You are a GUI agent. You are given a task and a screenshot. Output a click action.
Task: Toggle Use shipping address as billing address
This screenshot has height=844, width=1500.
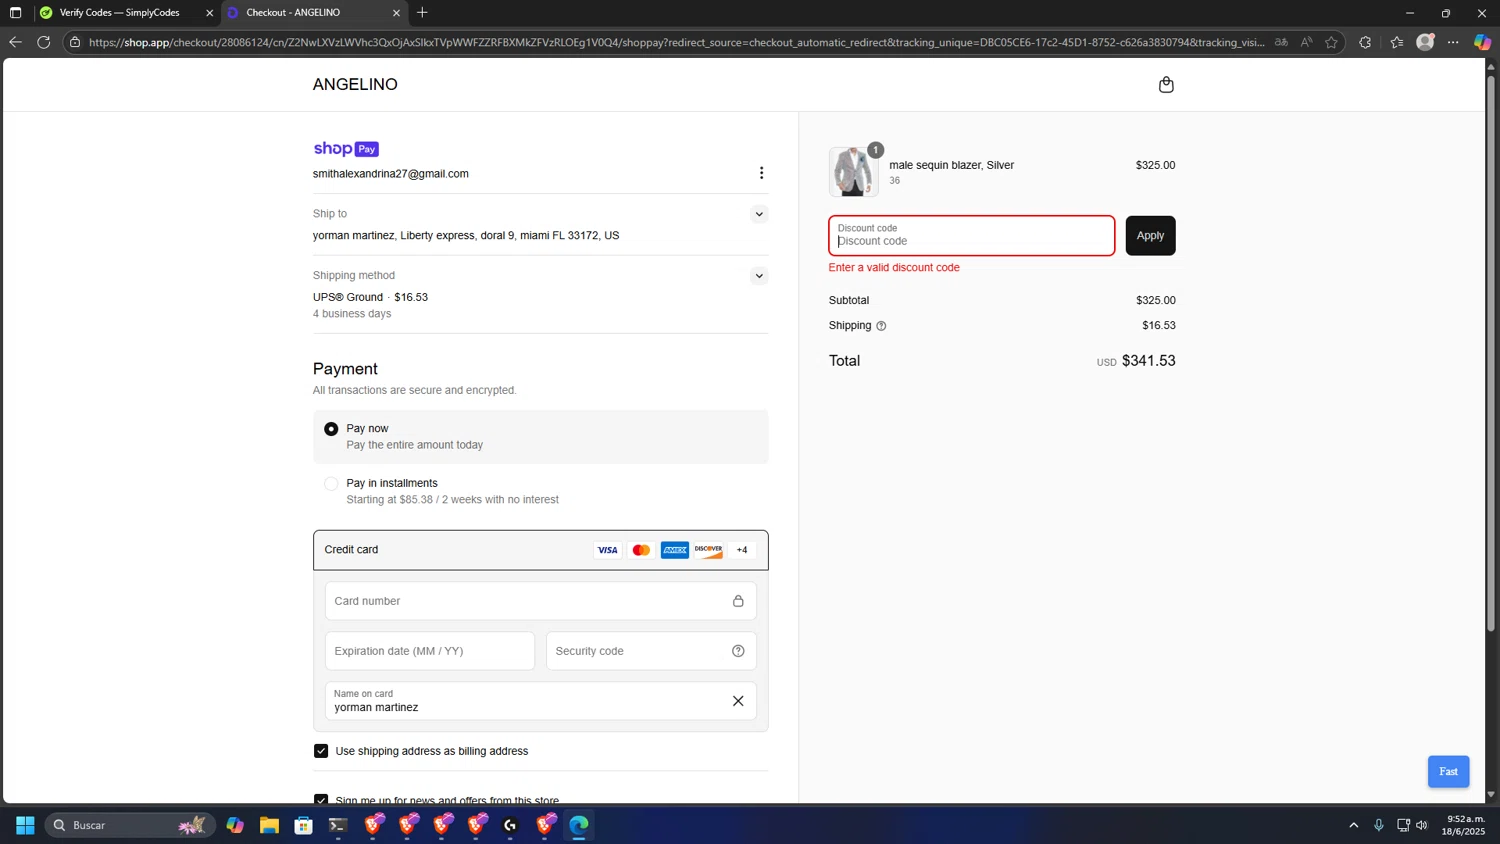pyautogui.click(x=321, y=751)
